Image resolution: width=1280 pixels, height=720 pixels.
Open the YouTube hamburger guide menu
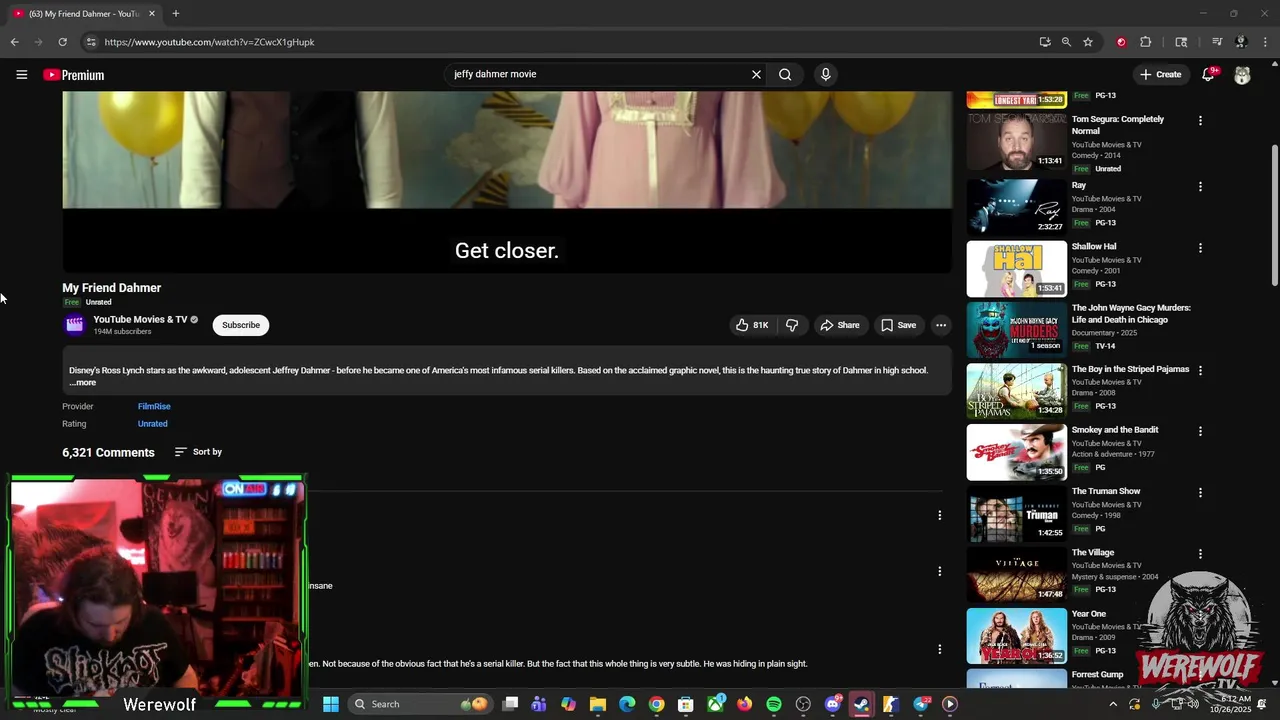pos(21,75)
